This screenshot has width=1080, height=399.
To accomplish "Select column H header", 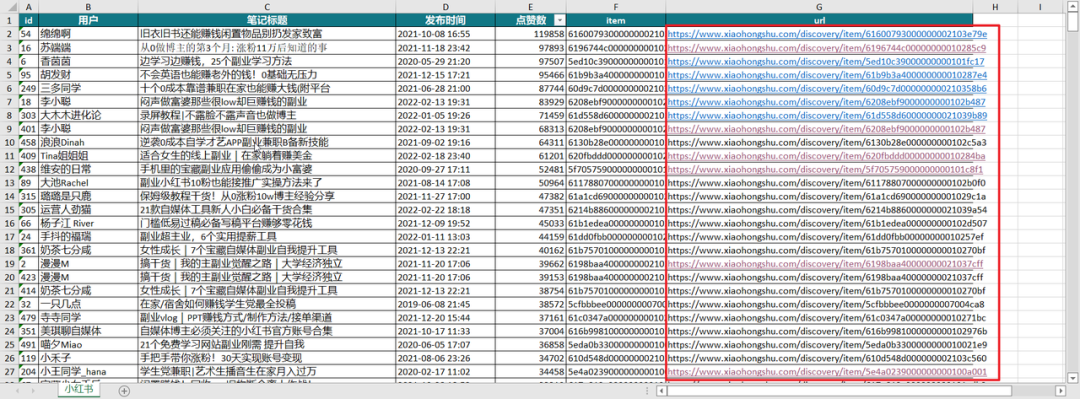I will click(x=995, y=6).
